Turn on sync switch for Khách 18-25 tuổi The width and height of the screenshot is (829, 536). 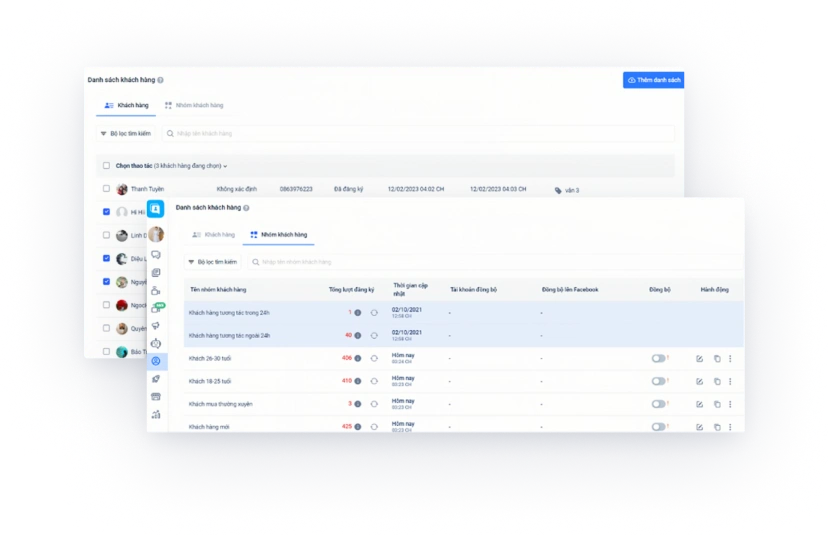[x=658, y=381]
